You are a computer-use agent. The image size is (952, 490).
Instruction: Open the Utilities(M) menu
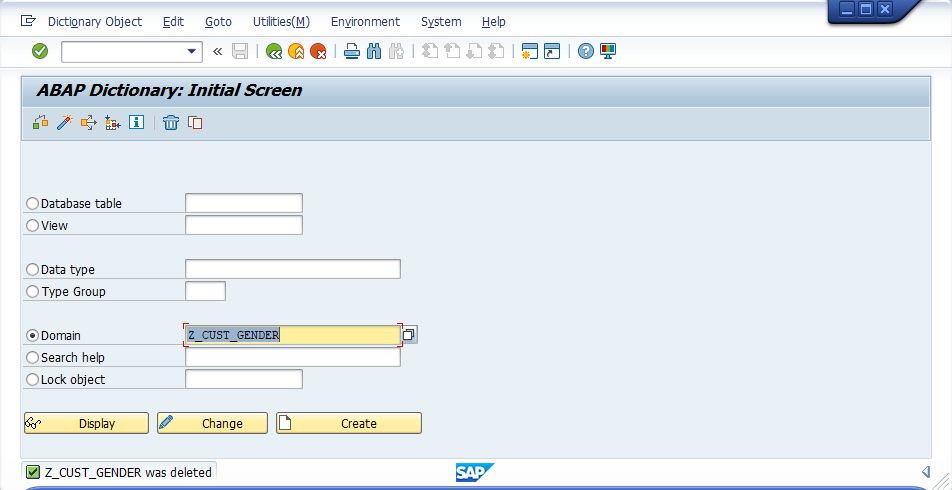point(281,22)
